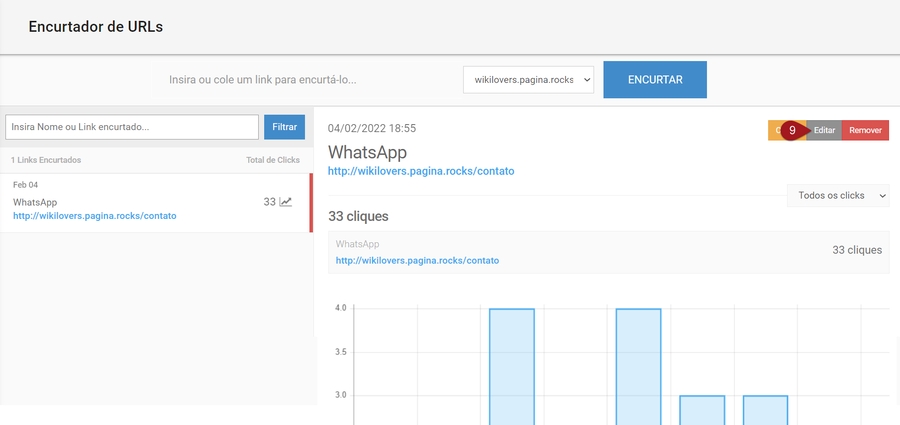Expand the 'Todos os clicks' dropdown

838,196
